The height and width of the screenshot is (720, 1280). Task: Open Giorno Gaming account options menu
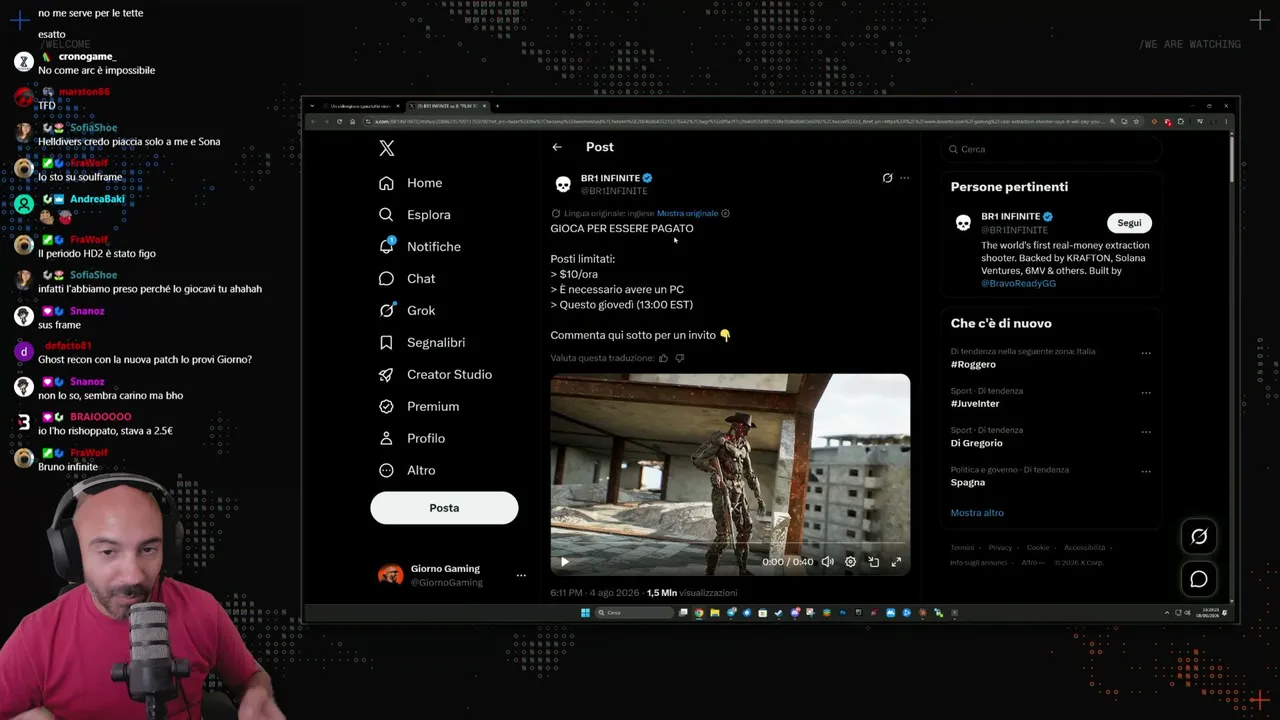521,575
